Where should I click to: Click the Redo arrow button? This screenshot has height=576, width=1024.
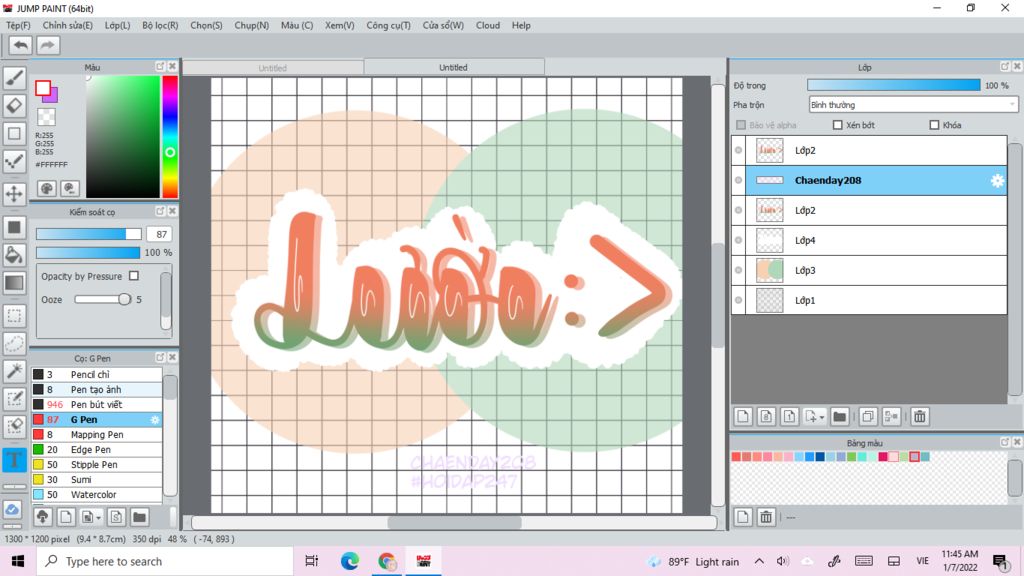pyautogui.click(x=47, y=45)
